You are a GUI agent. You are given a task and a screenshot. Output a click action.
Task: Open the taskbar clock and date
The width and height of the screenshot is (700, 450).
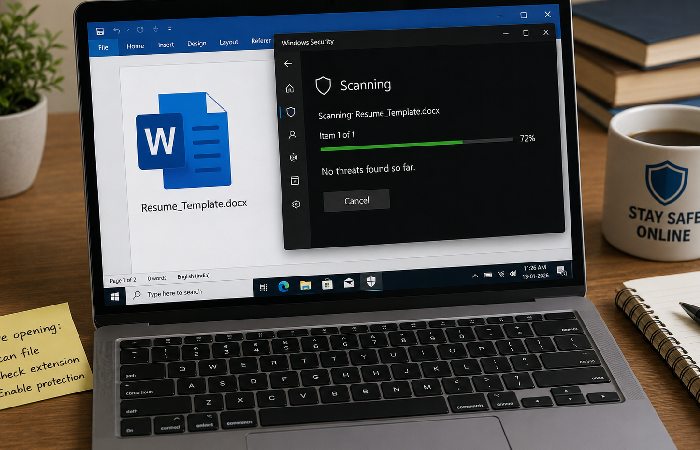point(535,271)
